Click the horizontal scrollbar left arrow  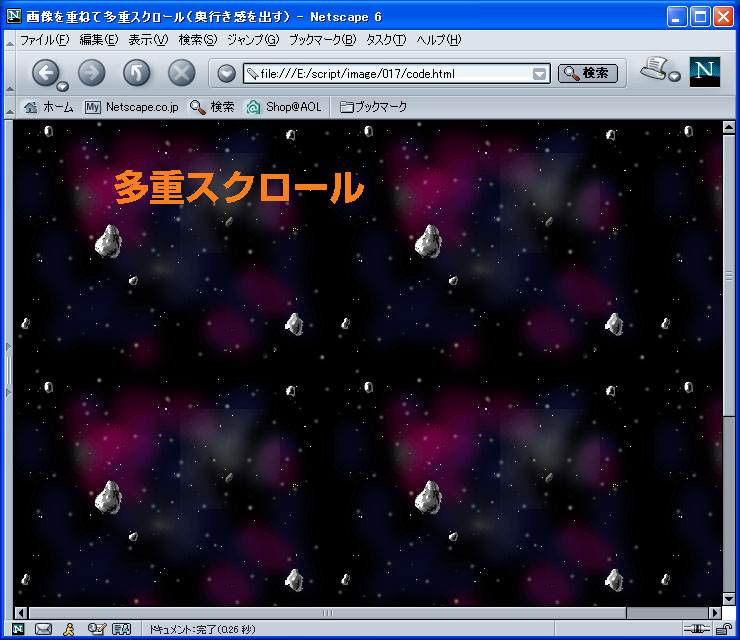(x=20, y=613)
